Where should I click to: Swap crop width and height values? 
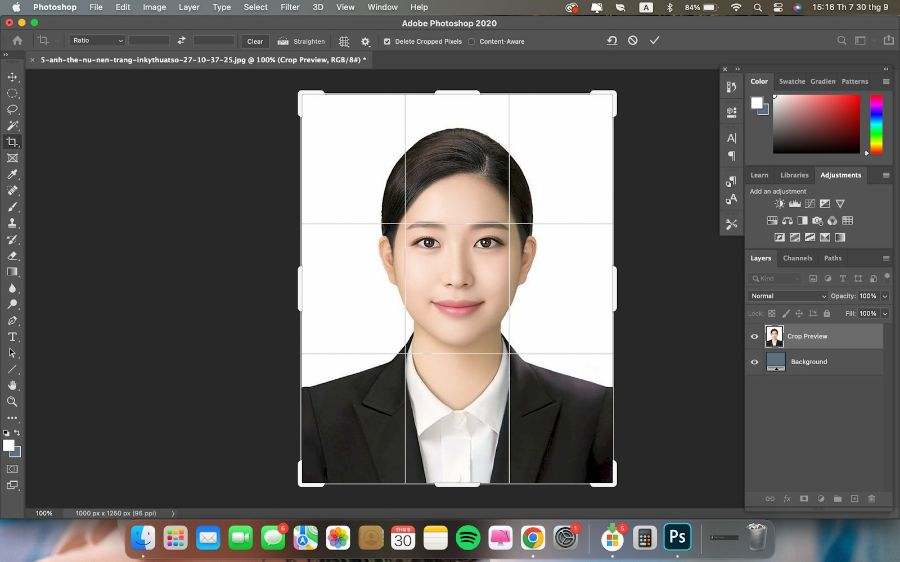click(181, 41)
